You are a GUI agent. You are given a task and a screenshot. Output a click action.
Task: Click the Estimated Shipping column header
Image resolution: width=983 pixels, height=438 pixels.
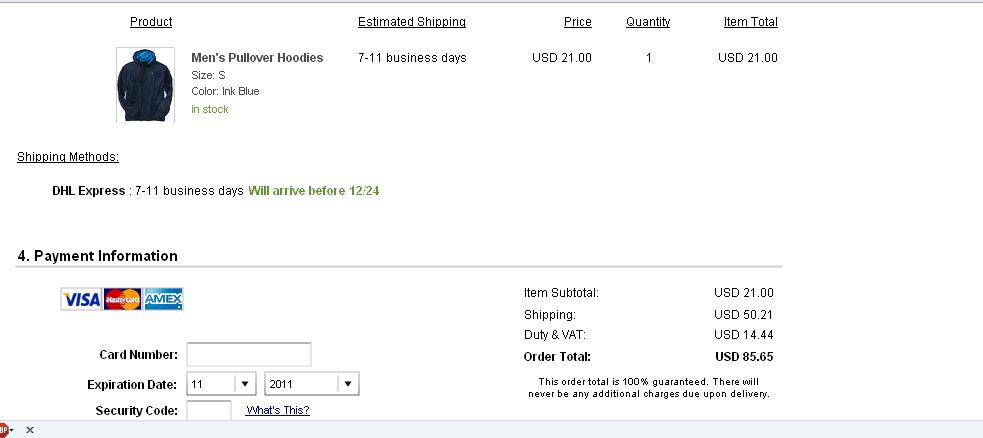click(412, 22)
